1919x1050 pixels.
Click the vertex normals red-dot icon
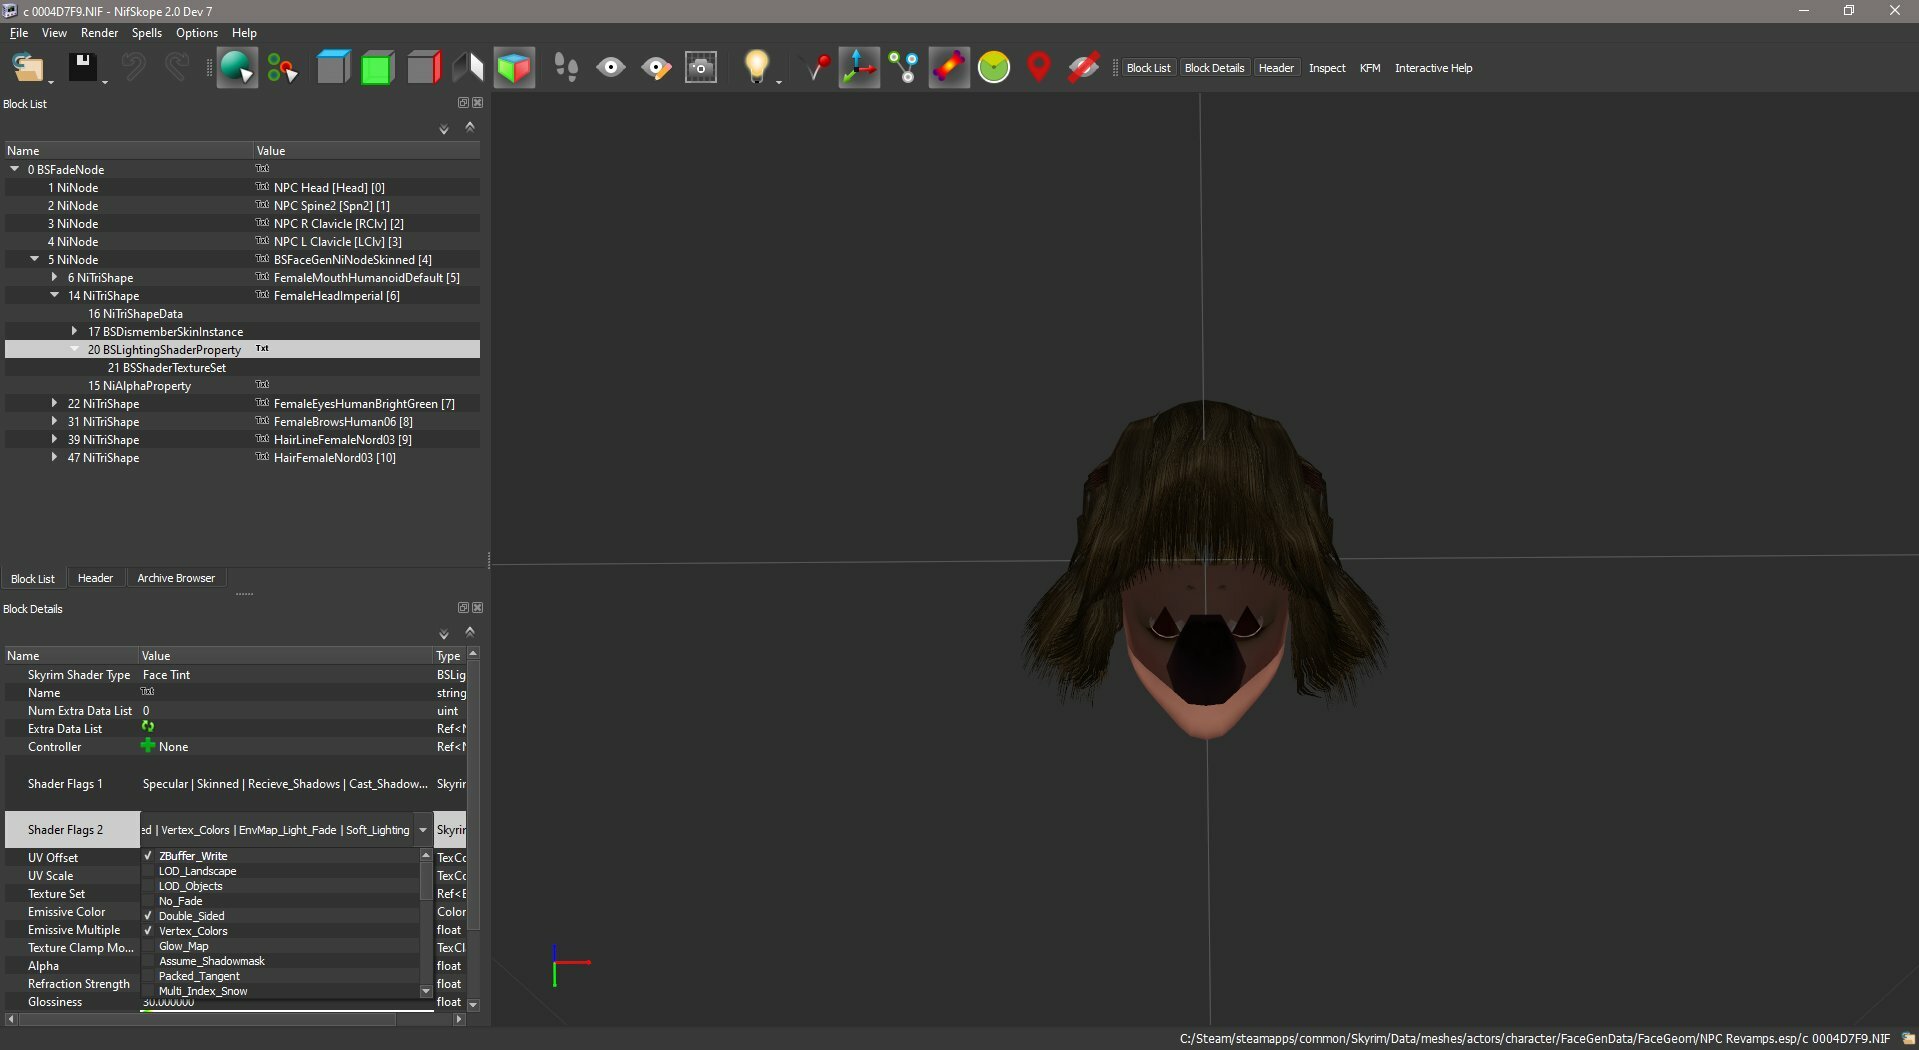(x=817, y=68)
